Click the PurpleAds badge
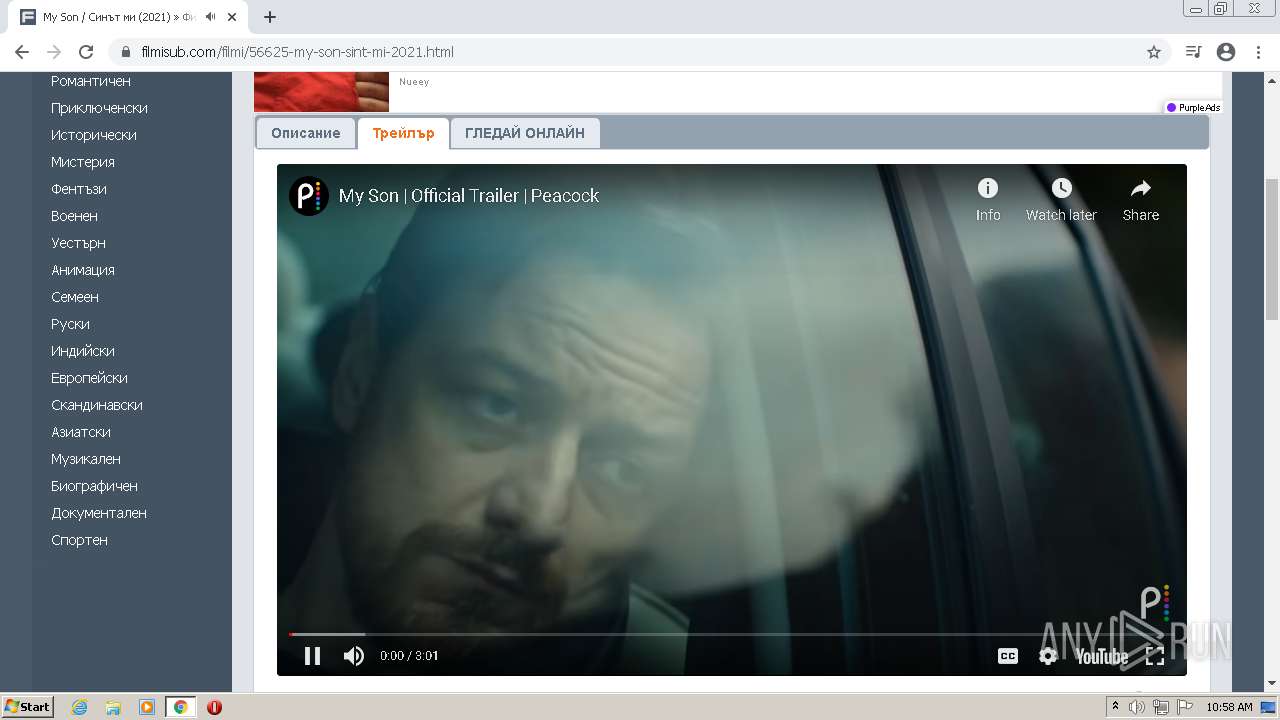The height and width of the screenshot is (720, 1280). tap(1193, 108)
